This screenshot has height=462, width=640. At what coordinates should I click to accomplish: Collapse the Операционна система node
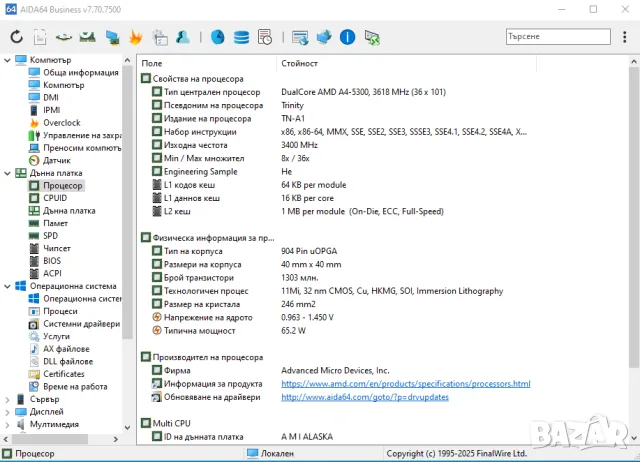point(7,286)
